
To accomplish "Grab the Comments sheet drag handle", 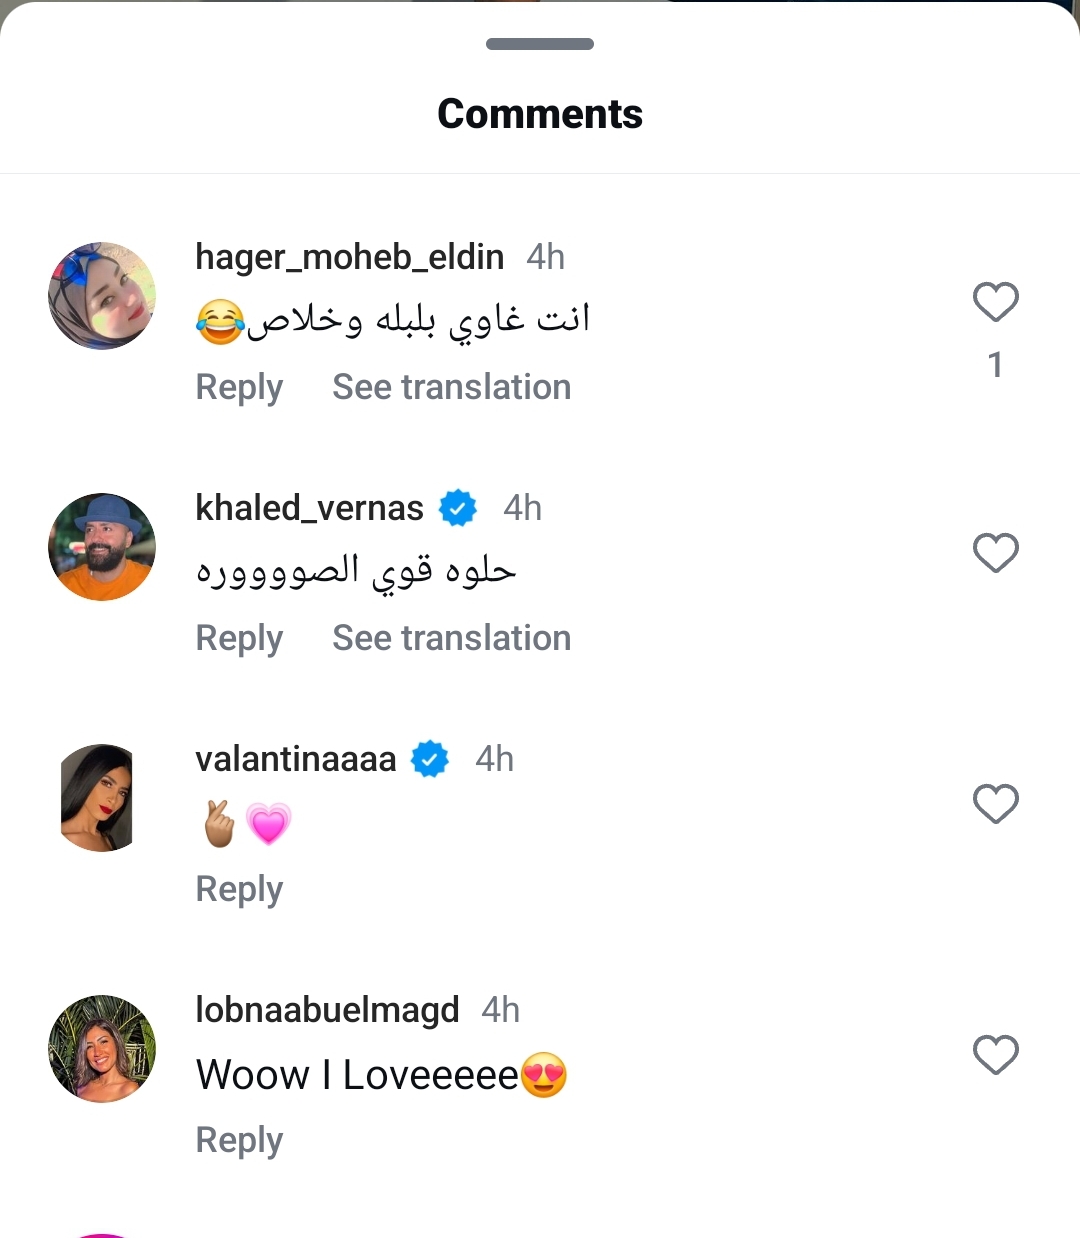I will 540,44.
